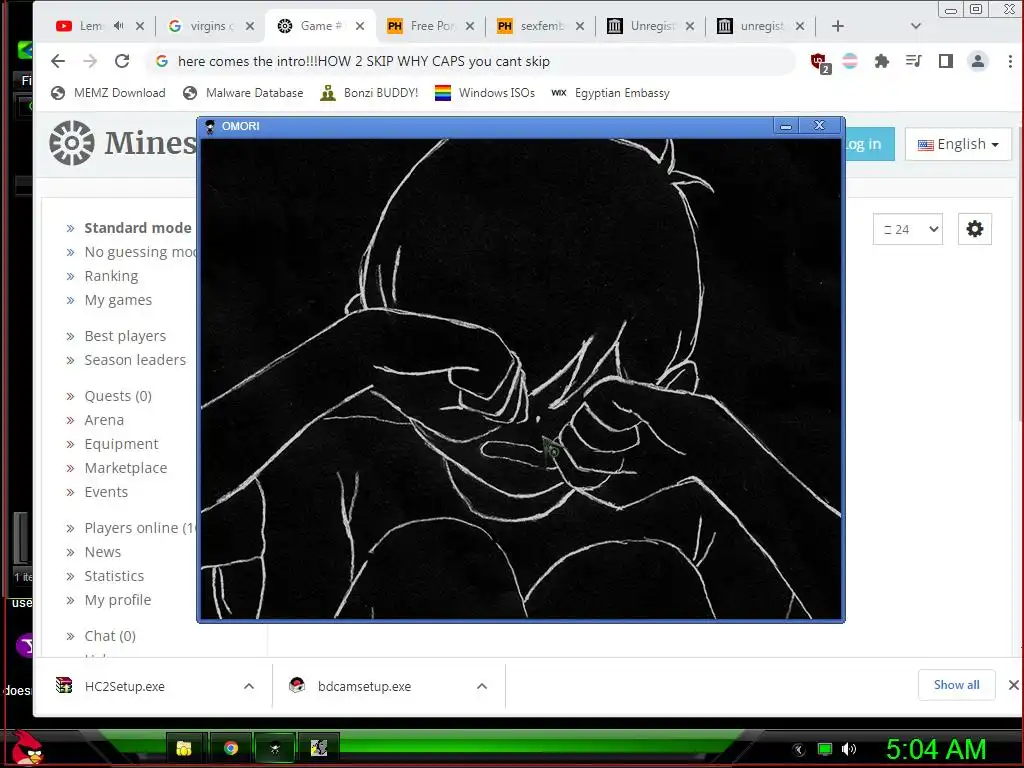This screenshot has width=1024, height=768.
Task: Open the Bonzi BUDDY! bookmark
Action: click(369, 93)
